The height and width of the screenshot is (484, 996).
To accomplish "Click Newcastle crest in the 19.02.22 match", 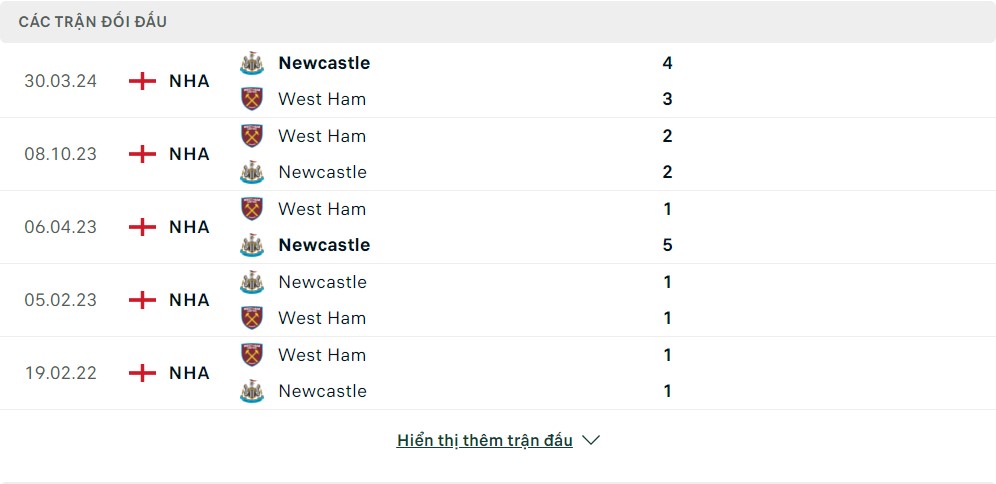I will (252, 391).
